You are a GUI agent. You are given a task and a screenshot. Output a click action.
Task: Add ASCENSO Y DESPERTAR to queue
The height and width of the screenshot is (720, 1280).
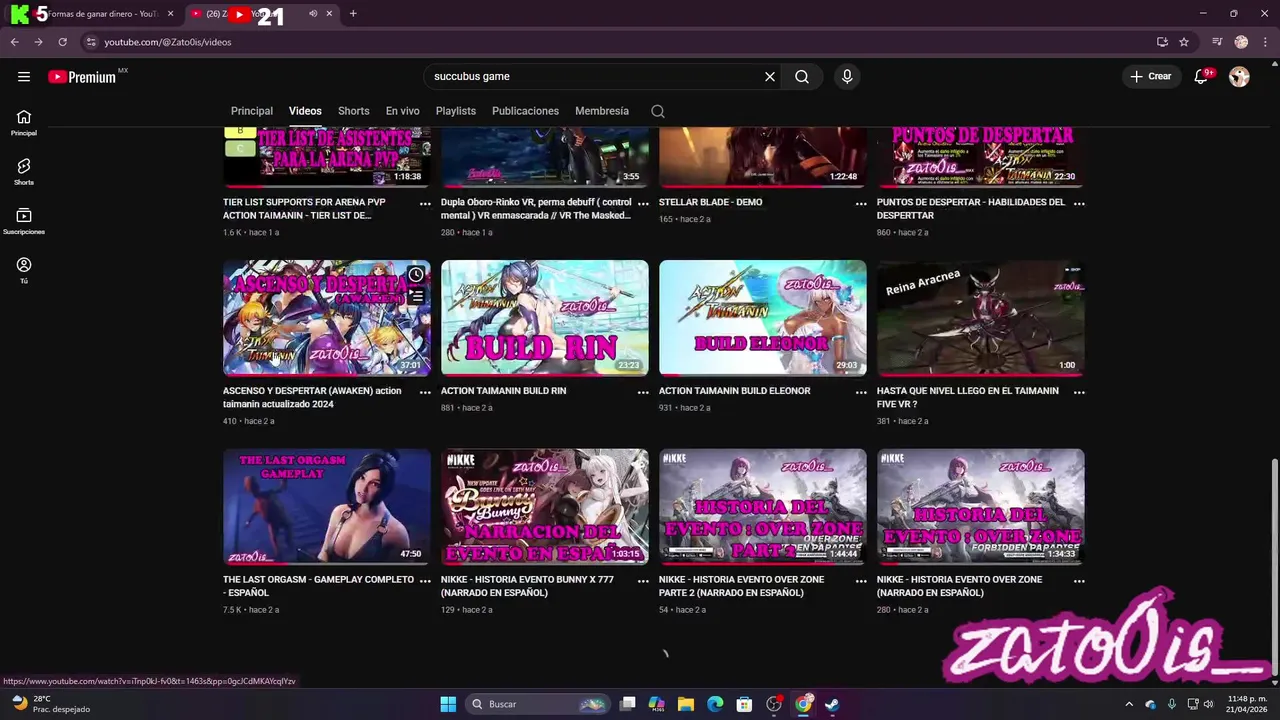pyautogui.click(x=416, y=297)
